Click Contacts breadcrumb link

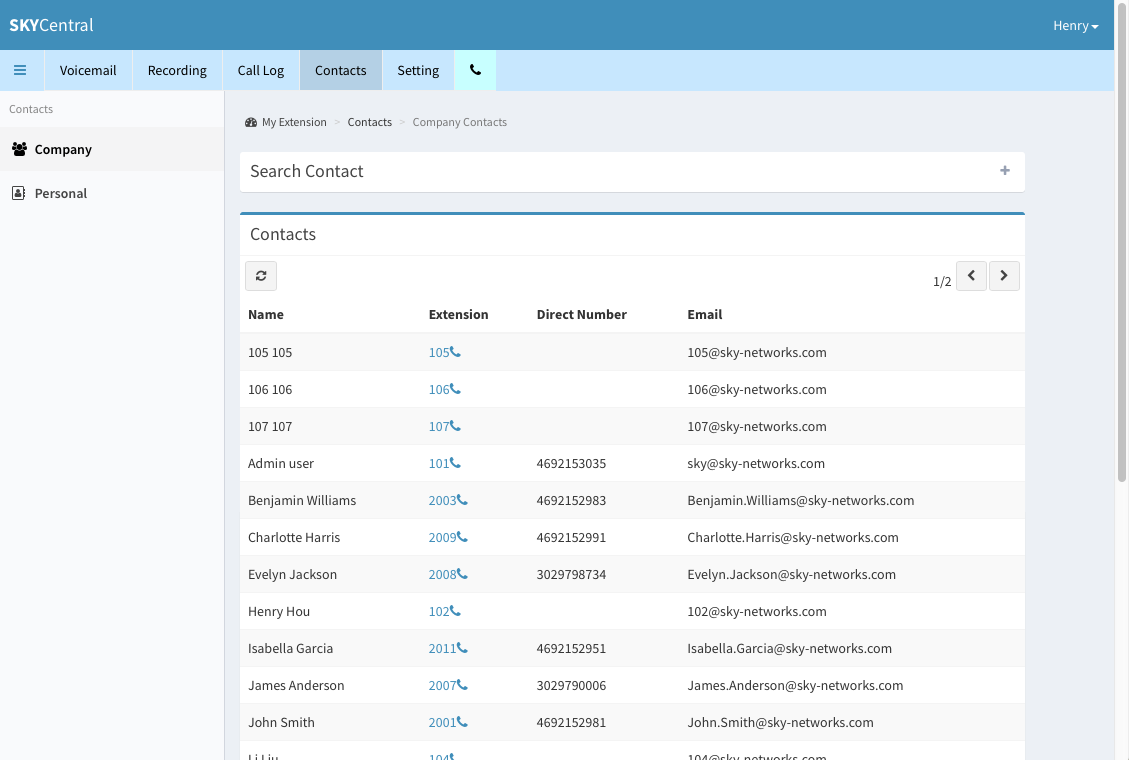(x=369, y=122)
